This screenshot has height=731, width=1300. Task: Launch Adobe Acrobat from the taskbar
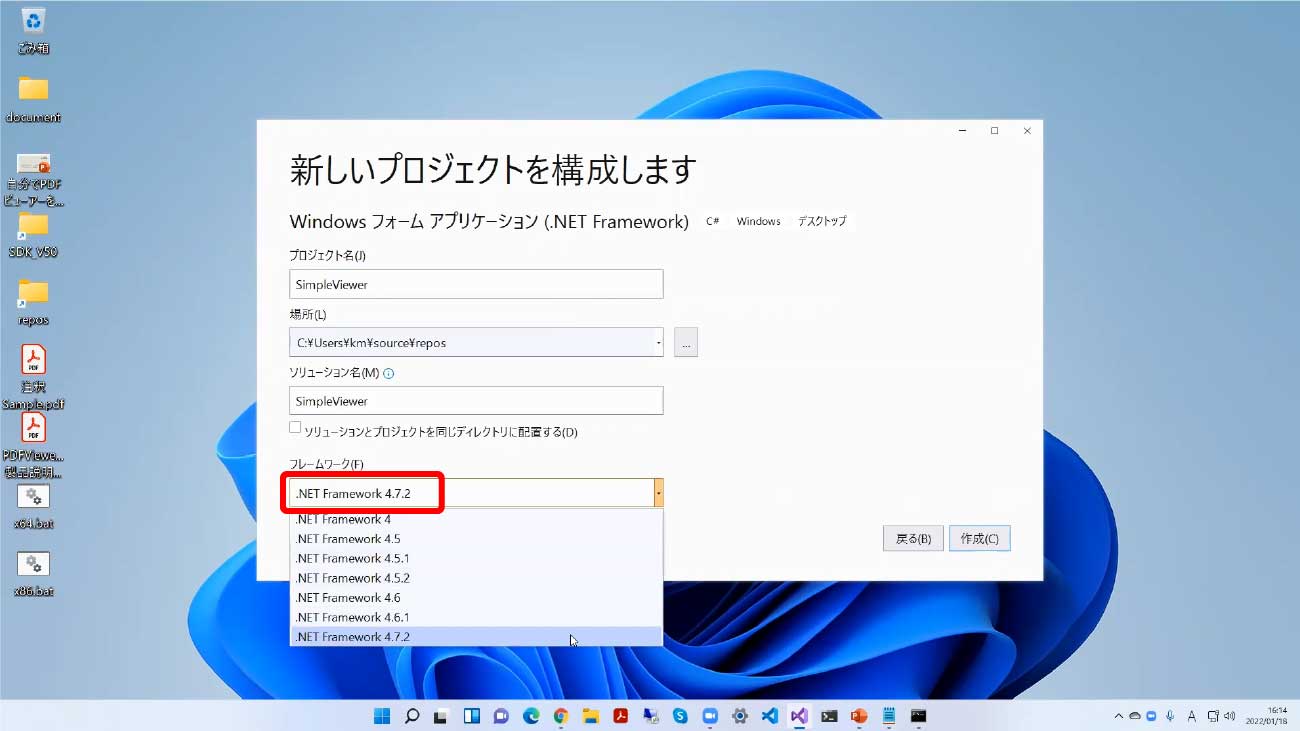coord(620,716)
